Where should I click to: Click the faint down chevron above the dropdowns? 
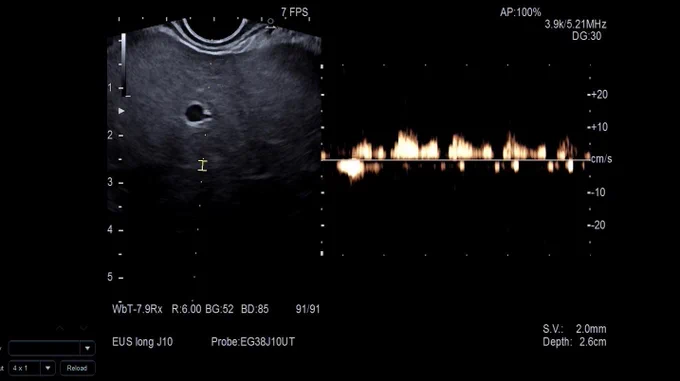84,328
